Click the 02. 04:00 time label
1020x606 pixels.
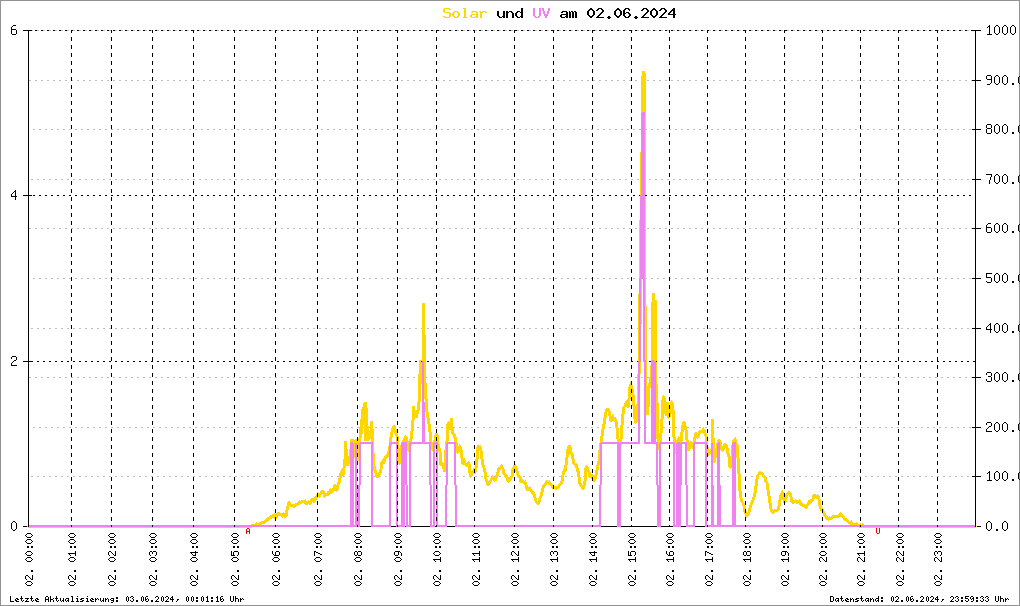coord(194,560)
